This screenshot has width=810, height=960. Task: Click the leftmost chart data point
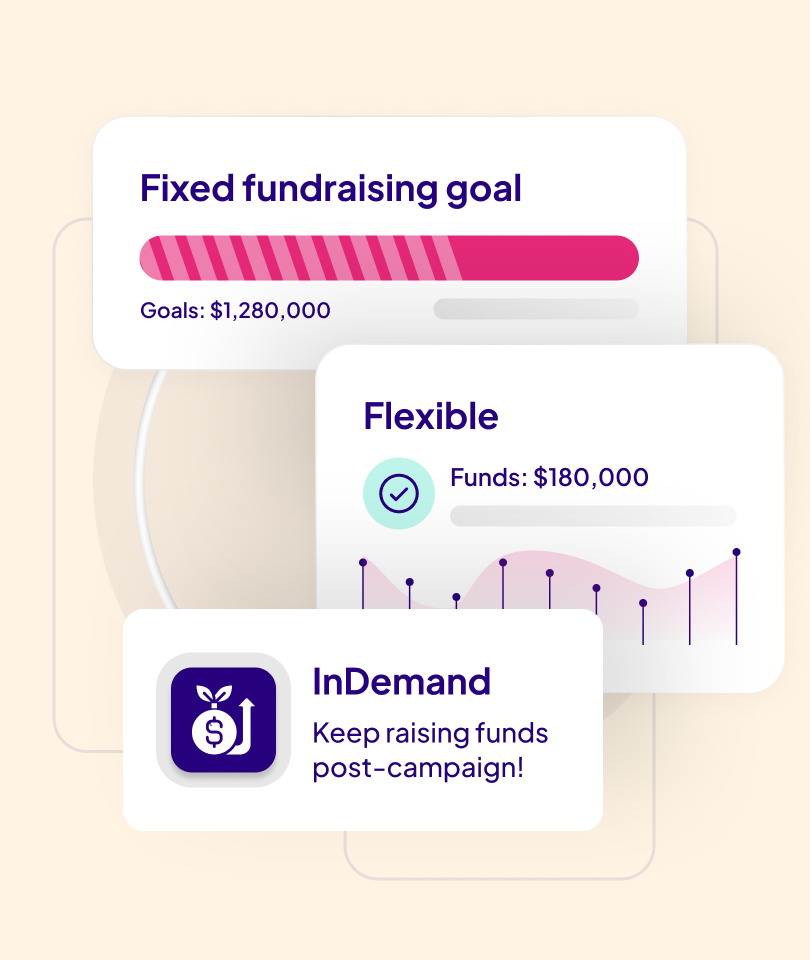tap(363, 562)
